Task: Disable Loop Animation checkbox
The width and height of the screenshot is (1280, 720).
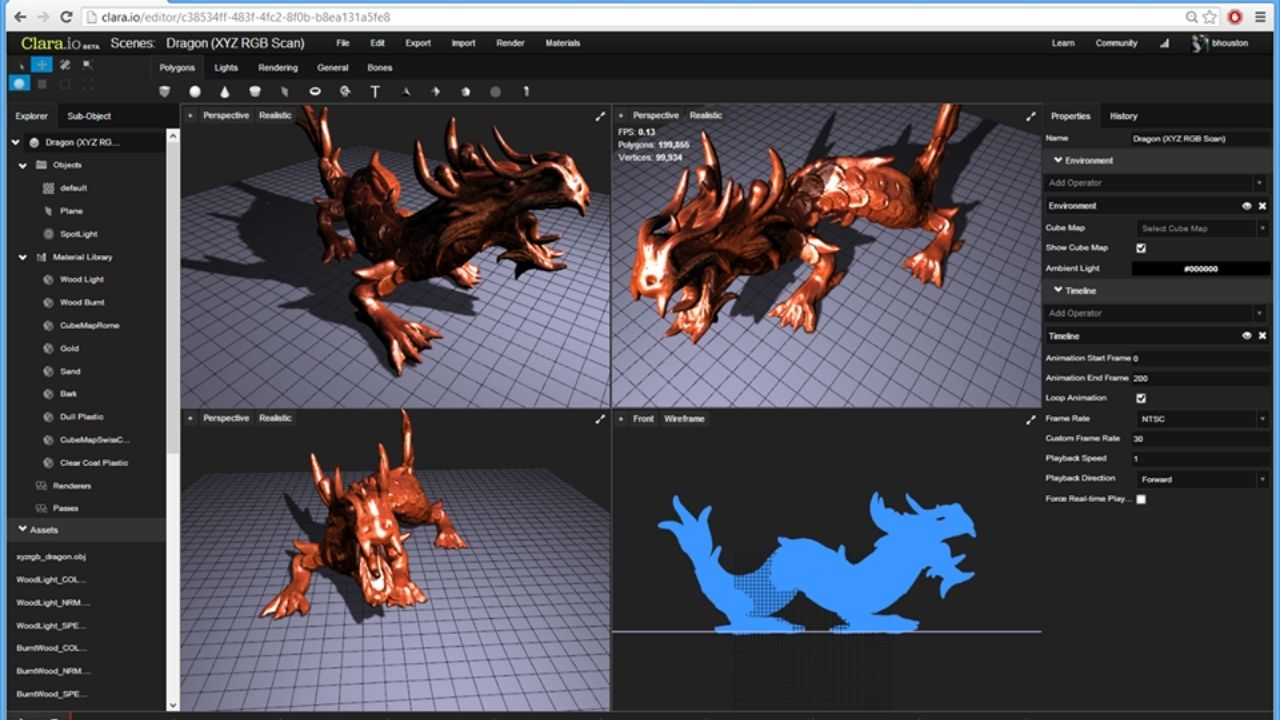Action: point(1141,398)
